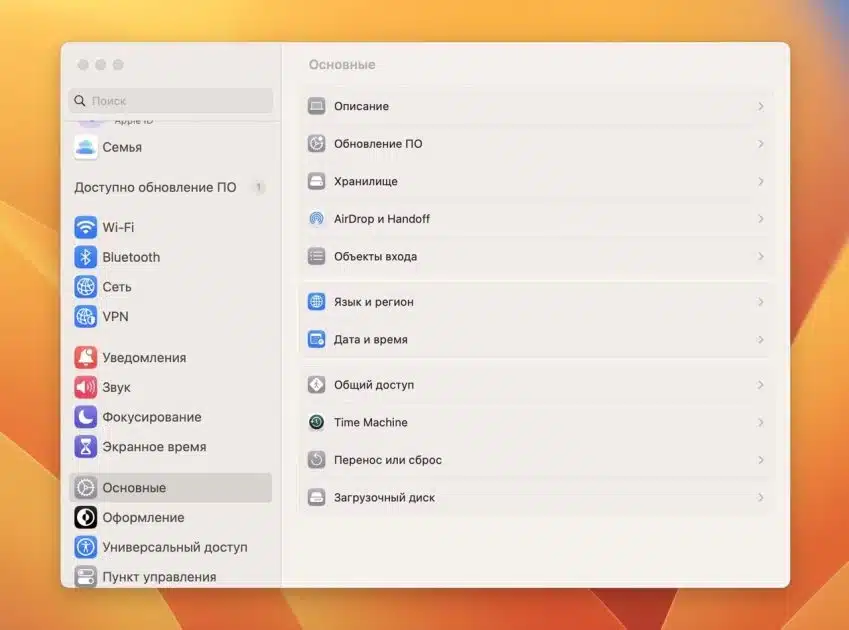
Task: Open Bluetooth settings via its icon
Action: pyautogui.click(x=85, y=257)
